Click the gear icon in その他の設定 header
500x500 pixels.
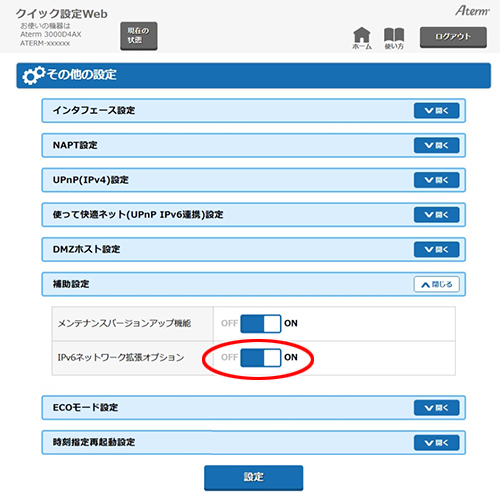[x=33, y=75]
